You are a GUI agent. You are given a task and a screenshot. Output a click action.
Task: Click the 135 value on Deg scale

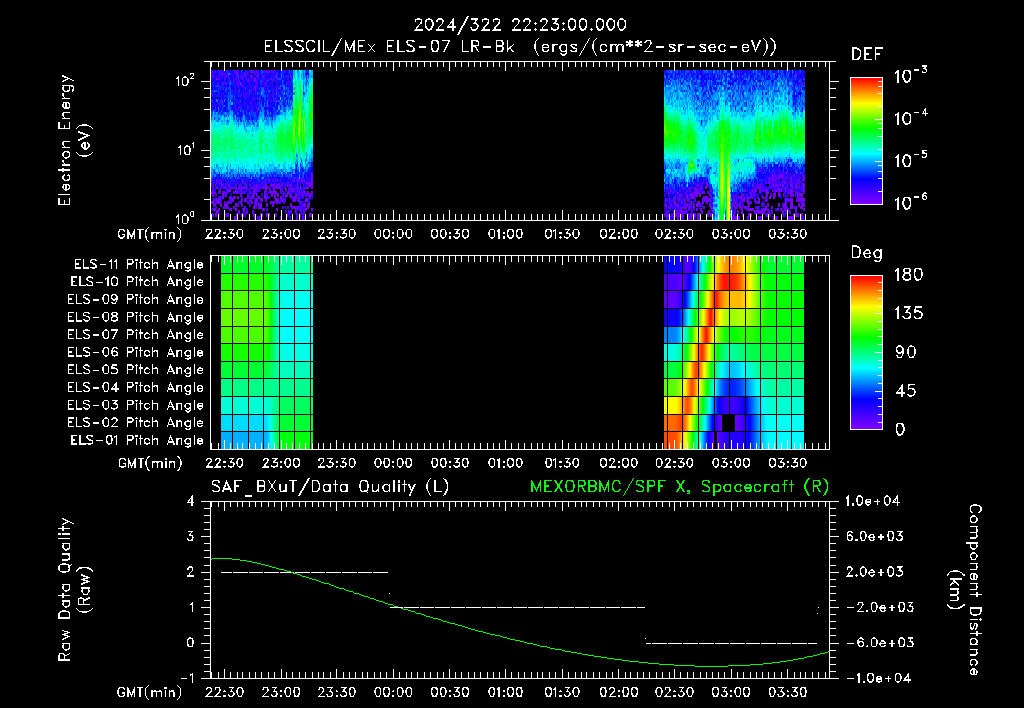(908, 314)
